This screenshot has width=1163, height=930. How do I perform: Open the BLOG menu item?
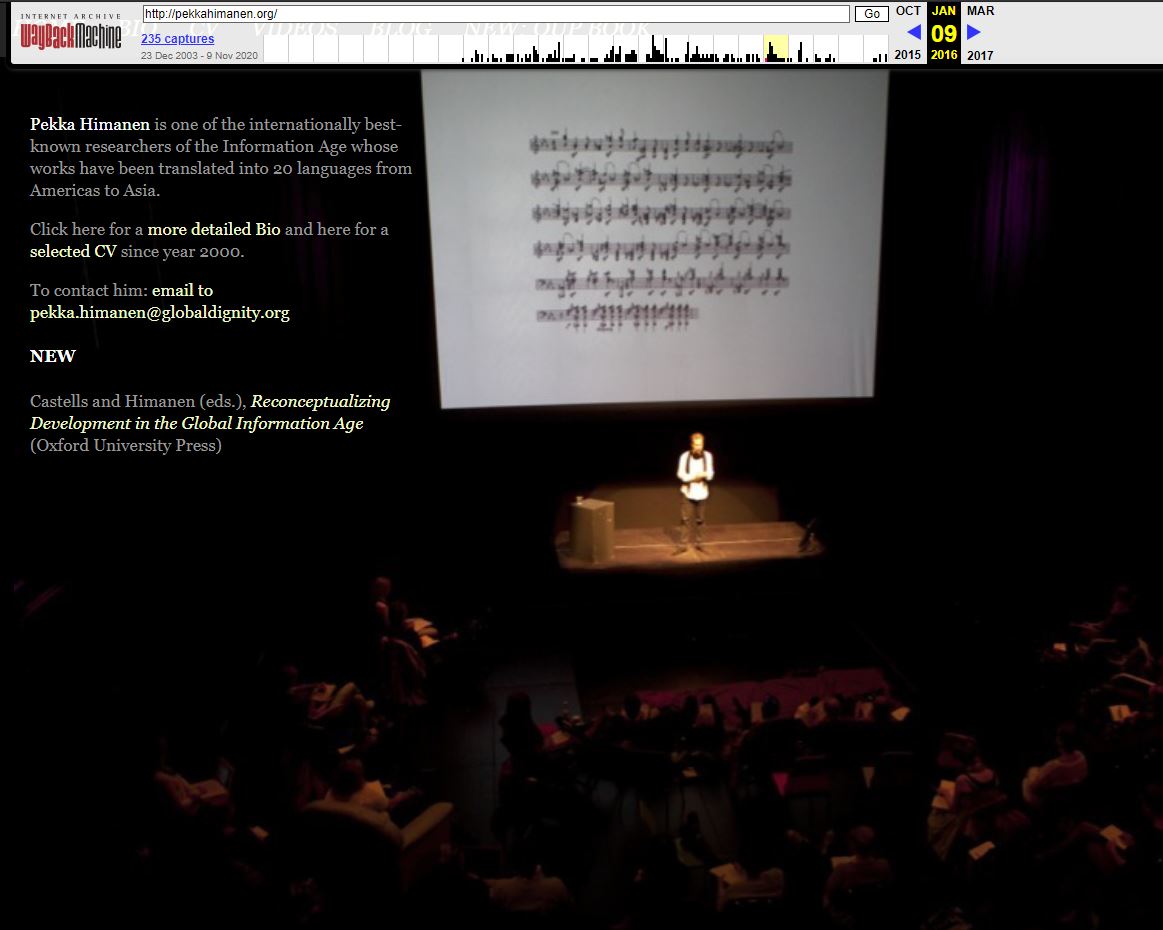click(x=401, y=29)
